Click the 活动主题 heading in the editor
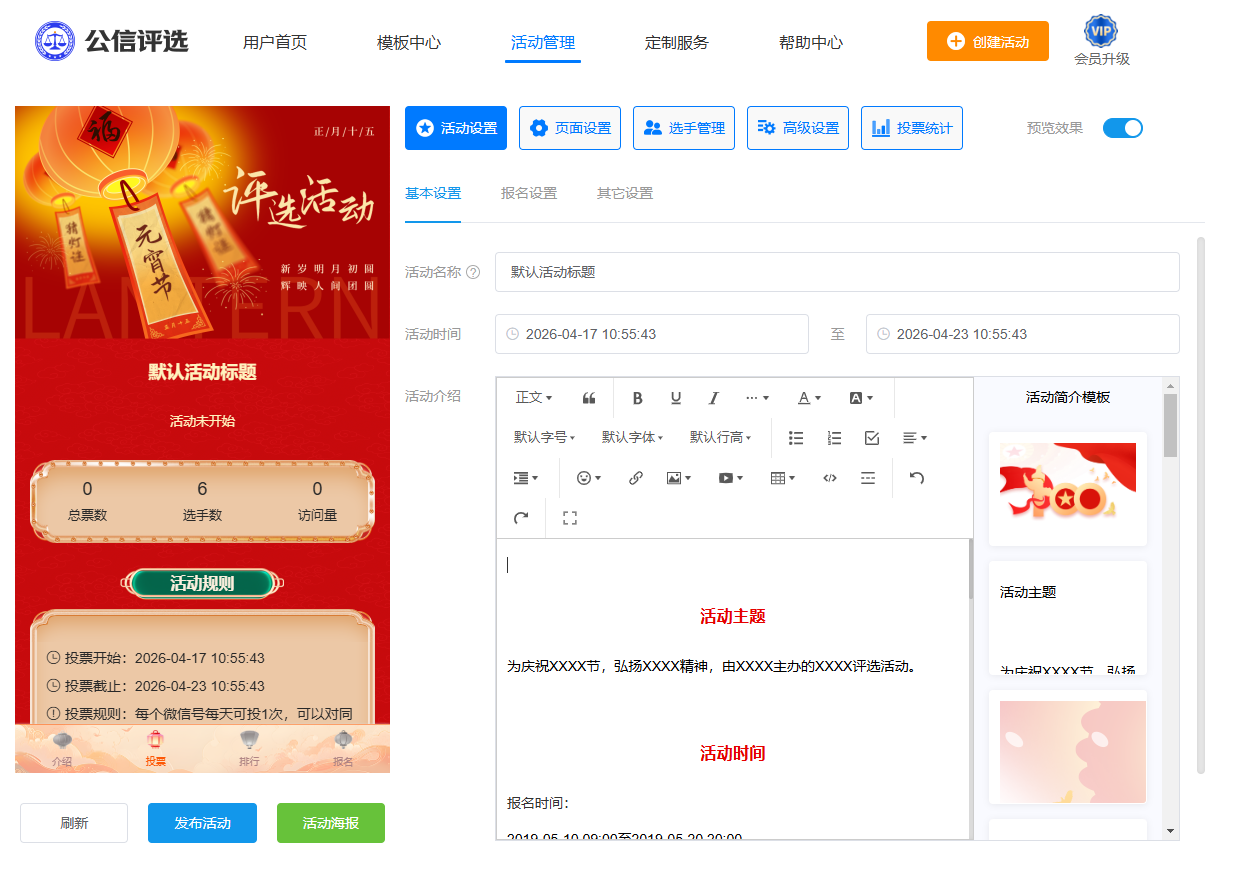The height and width of the screenshot is (875, 1245). (733, 617)
